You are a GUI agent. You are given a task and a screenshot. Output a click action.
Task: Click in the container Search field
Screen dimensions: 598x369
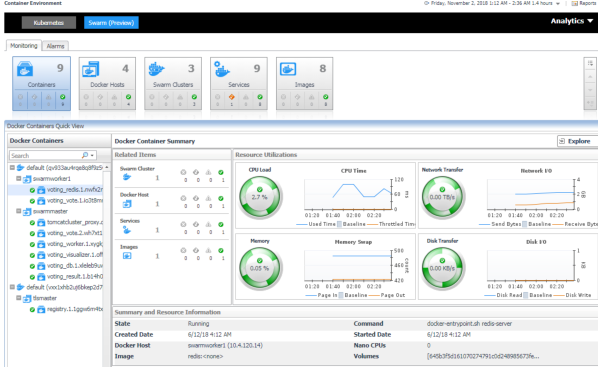(x=45, y=156)
